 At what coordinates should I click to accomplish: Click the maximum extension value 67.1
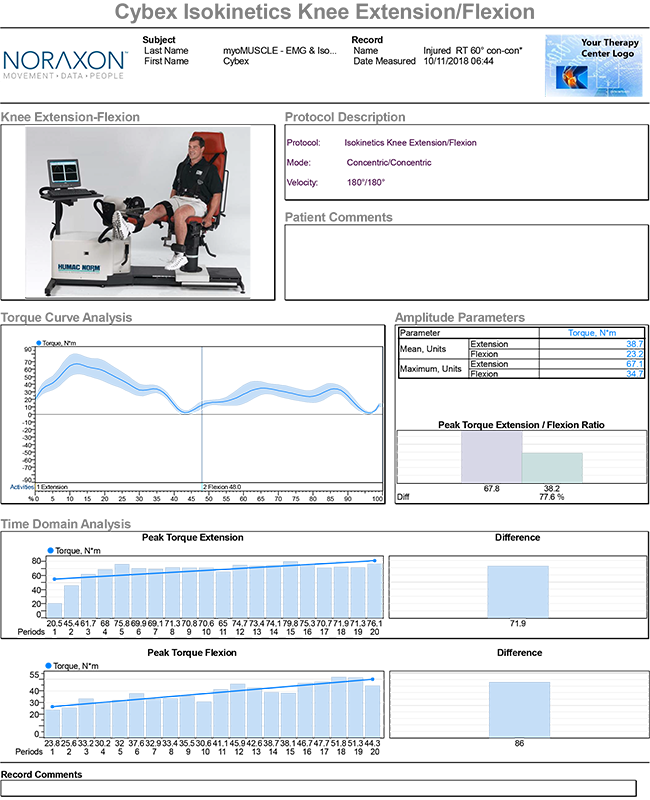coord(635,364)
